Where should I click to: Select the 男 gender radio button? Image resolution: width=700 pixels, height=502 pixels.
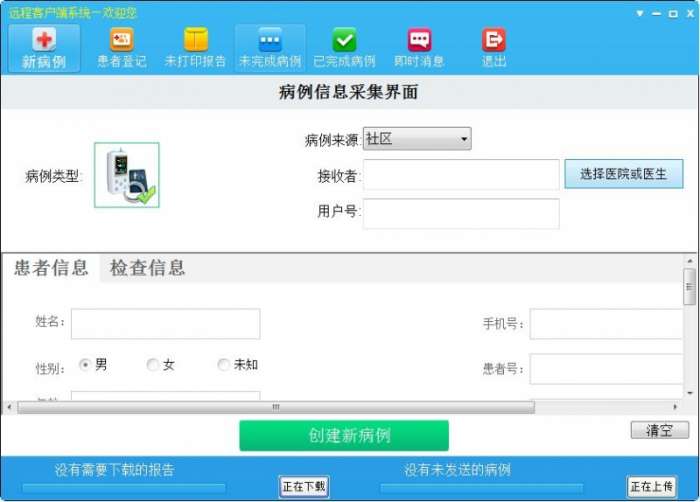tap(85, 365)
